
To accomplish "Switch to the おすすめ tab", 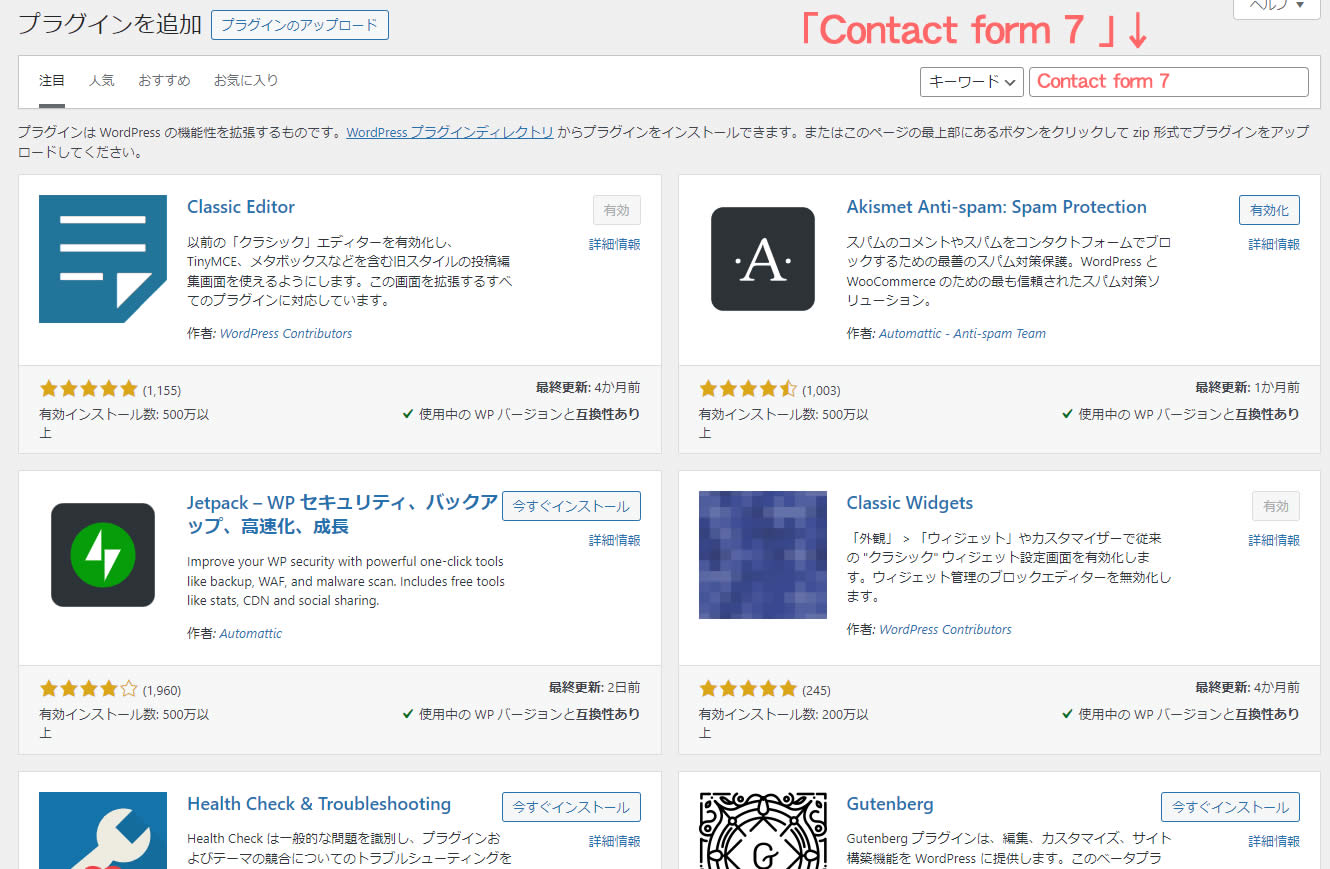I will [164, 80].
